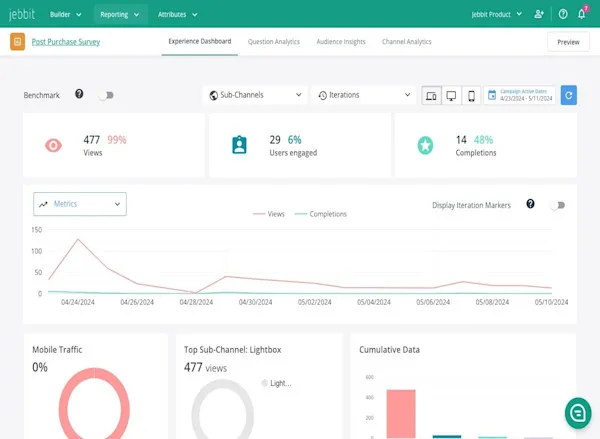This screenshot has width=600, height=439.
Task: Open the add user icon
Action: (539, 14)
